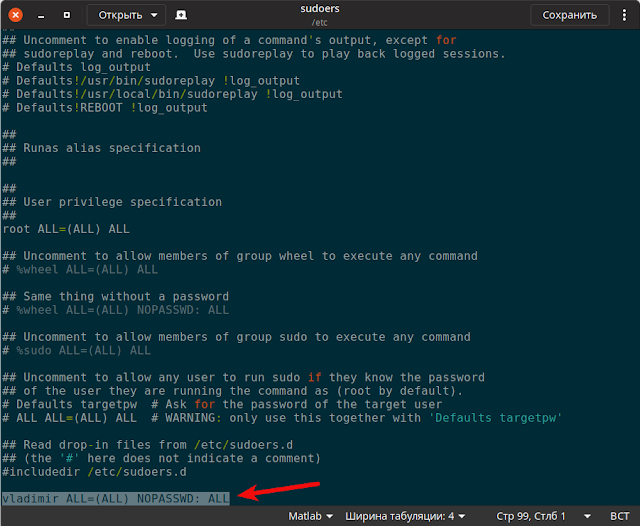Click the '# Defaults!/usr/local/bin/sudoreplay !log_output' line
The image size is (640, 526).
(172, 94)
